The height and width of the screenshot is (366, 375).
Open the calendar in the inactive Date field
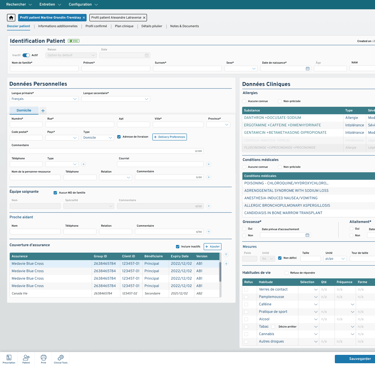tap(147, 55)
